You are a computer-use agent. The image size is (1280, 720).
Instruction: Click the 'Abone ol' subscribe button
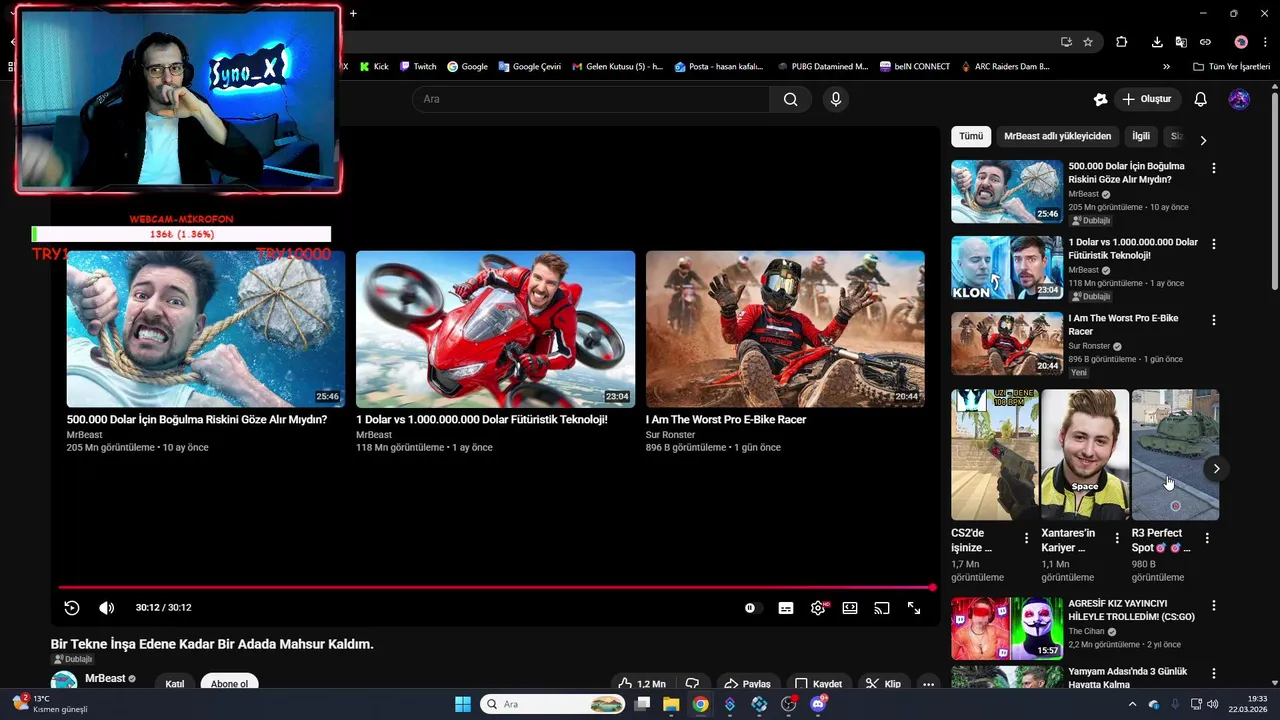[x=229, y=684]
